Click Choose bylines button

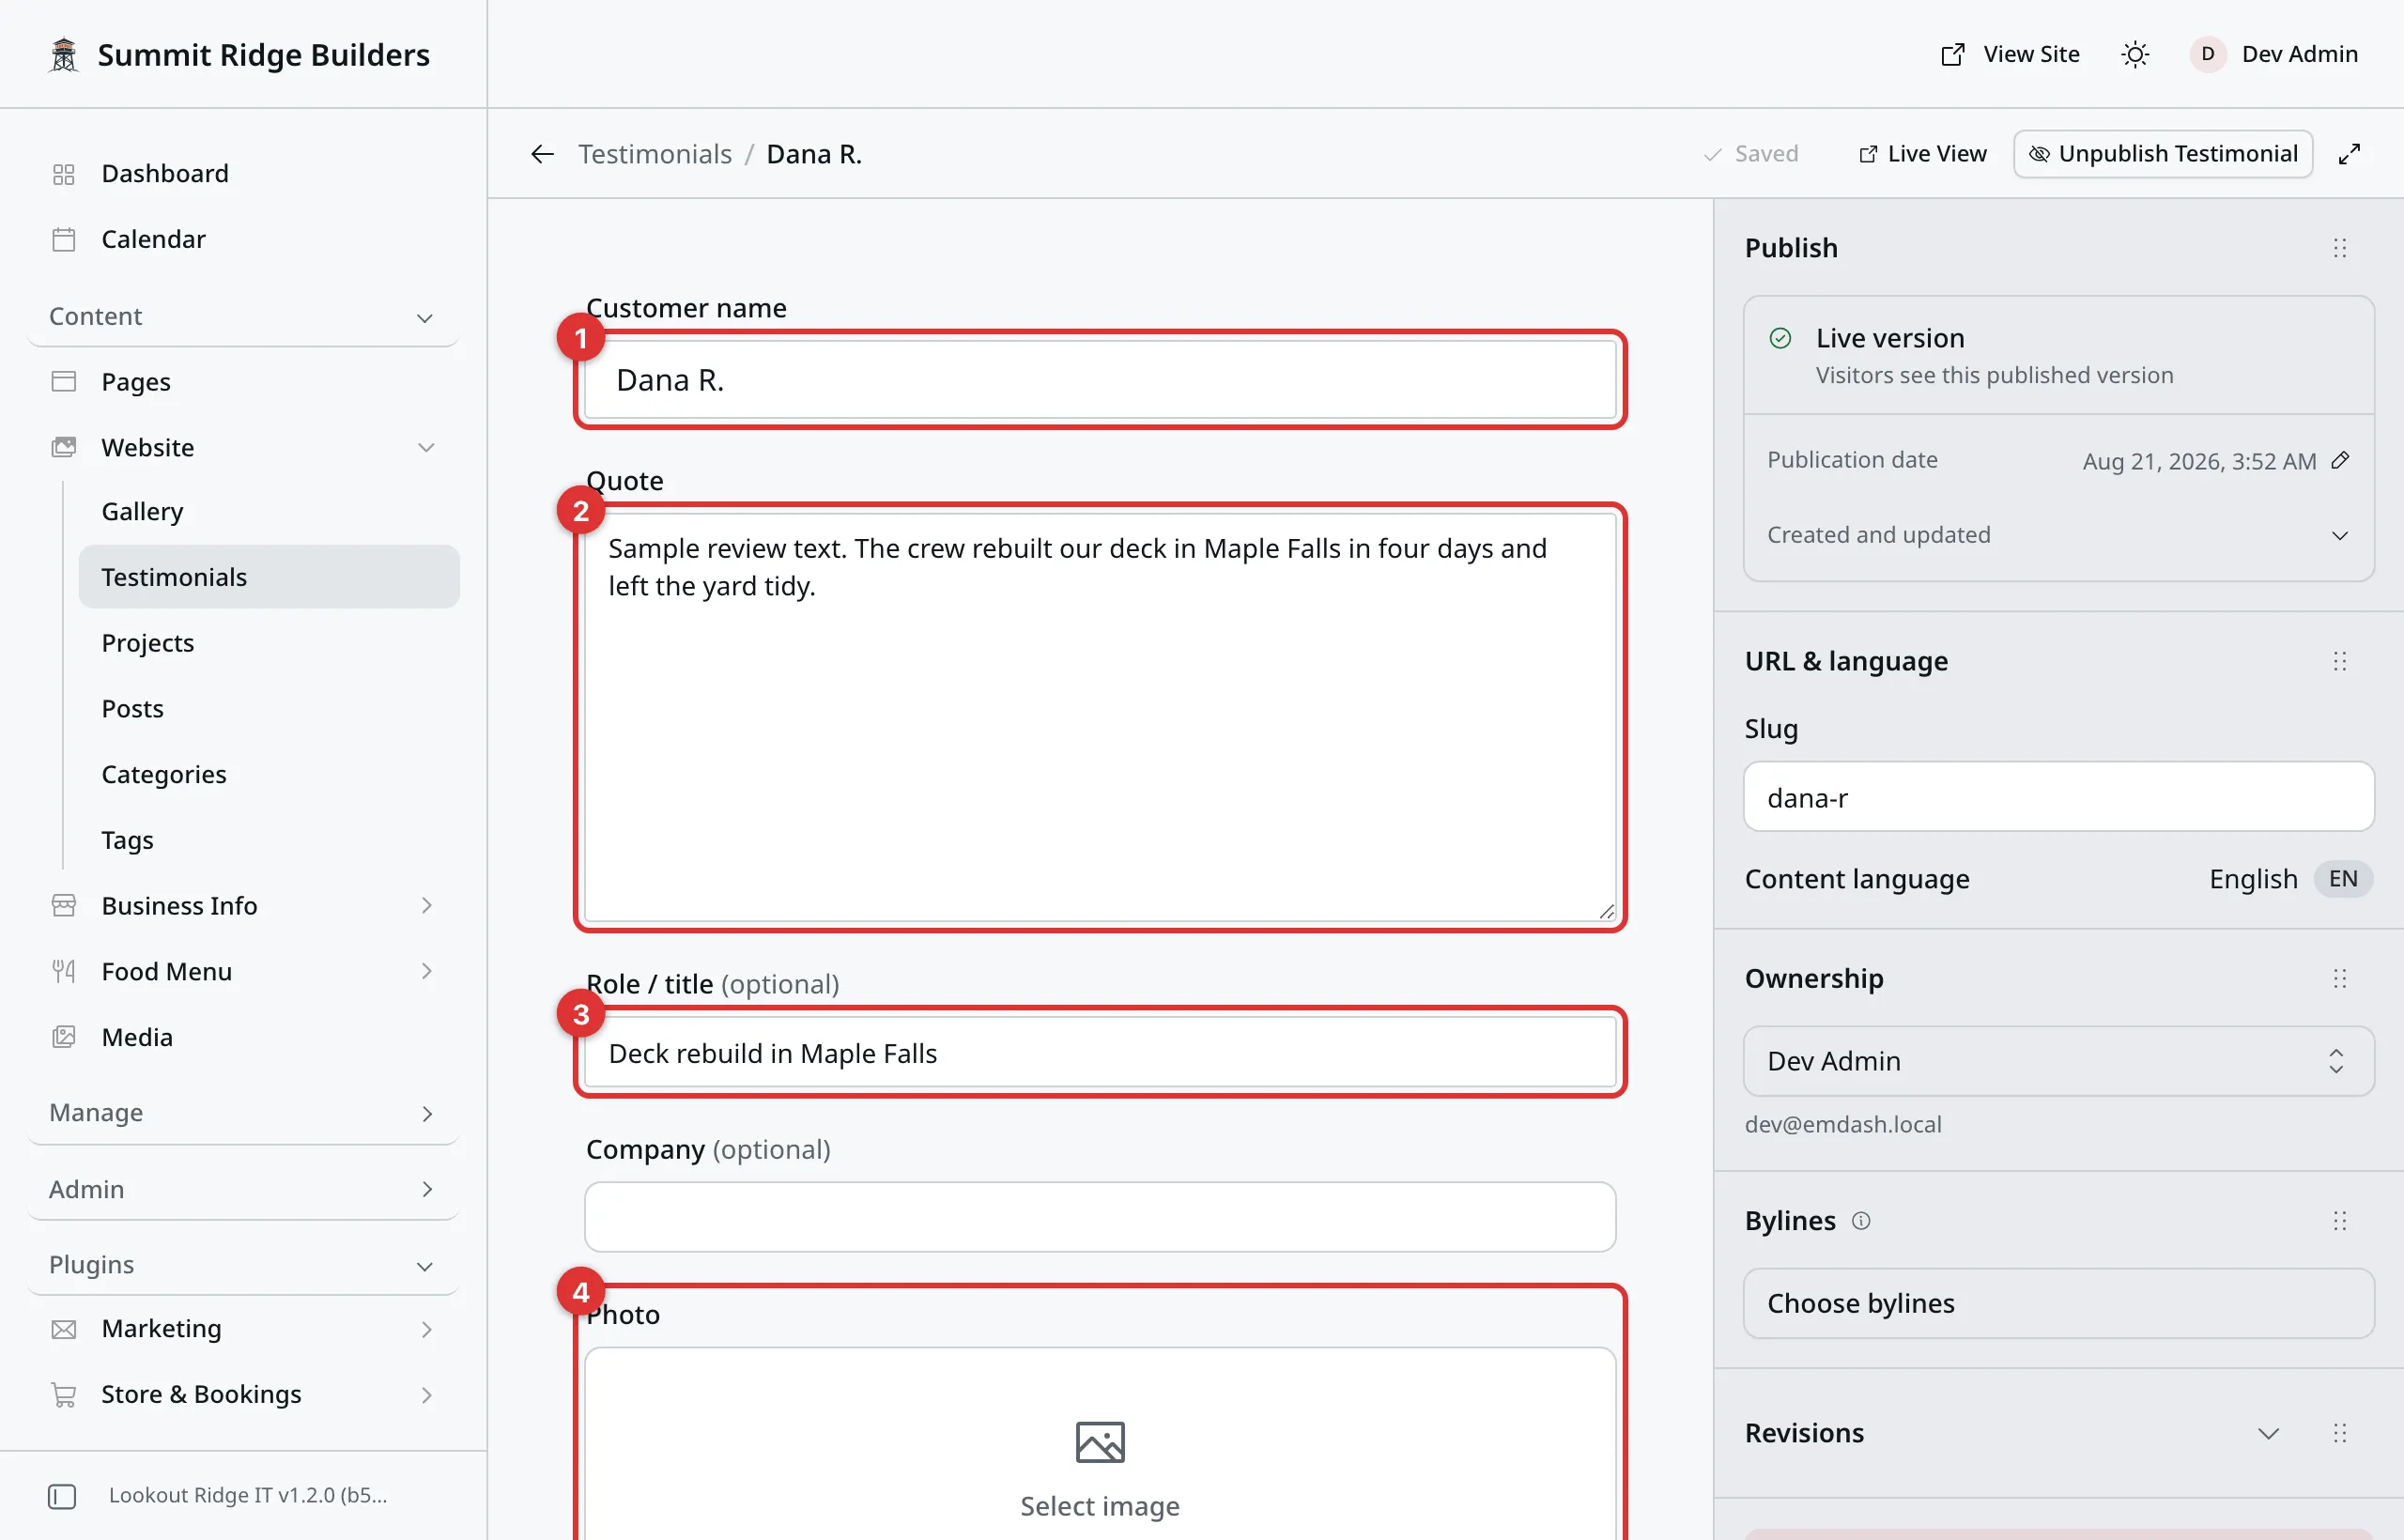pos(2058,1303)
